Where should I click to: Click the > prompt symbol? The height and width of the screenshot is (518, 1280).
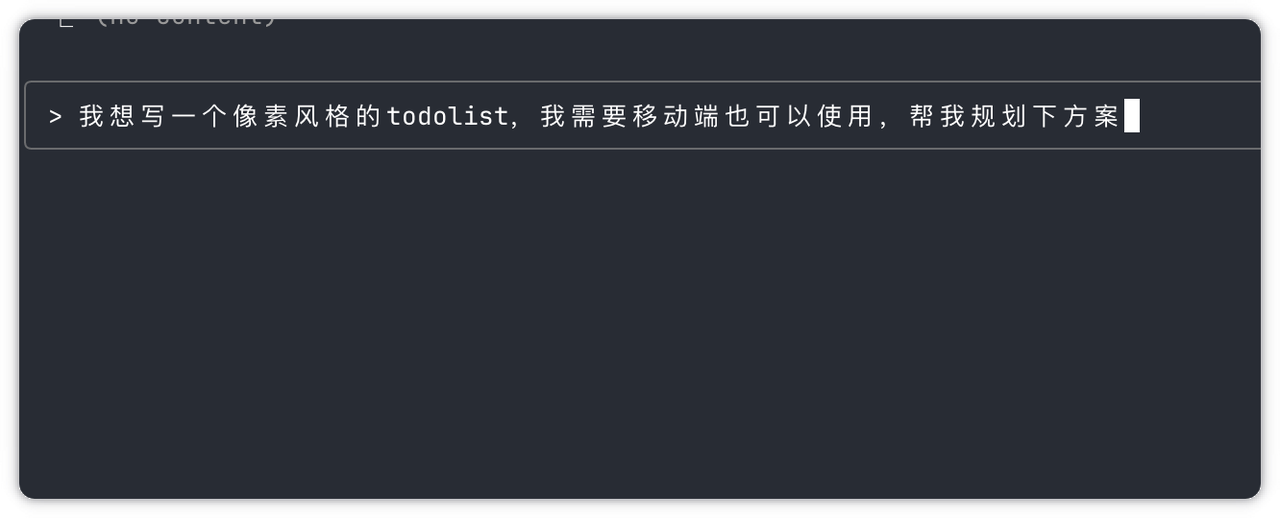(x=56, y=117)
